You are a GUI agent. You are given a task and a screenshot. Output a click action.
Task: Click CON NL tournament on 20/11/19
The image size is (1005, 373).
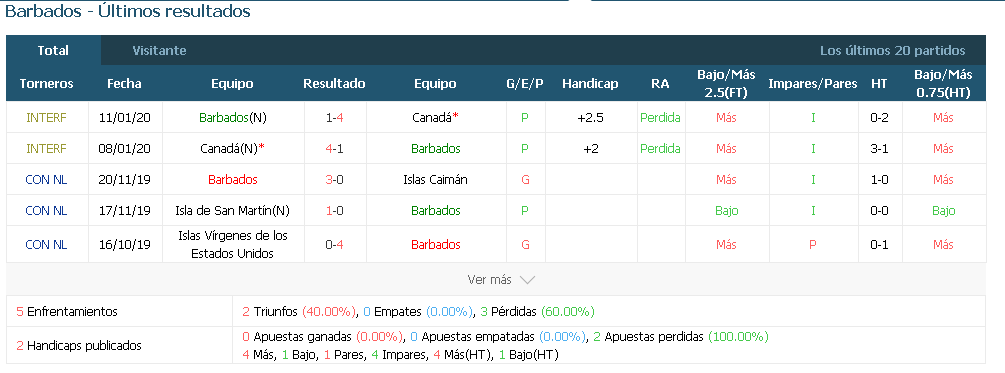pos(46,179)
